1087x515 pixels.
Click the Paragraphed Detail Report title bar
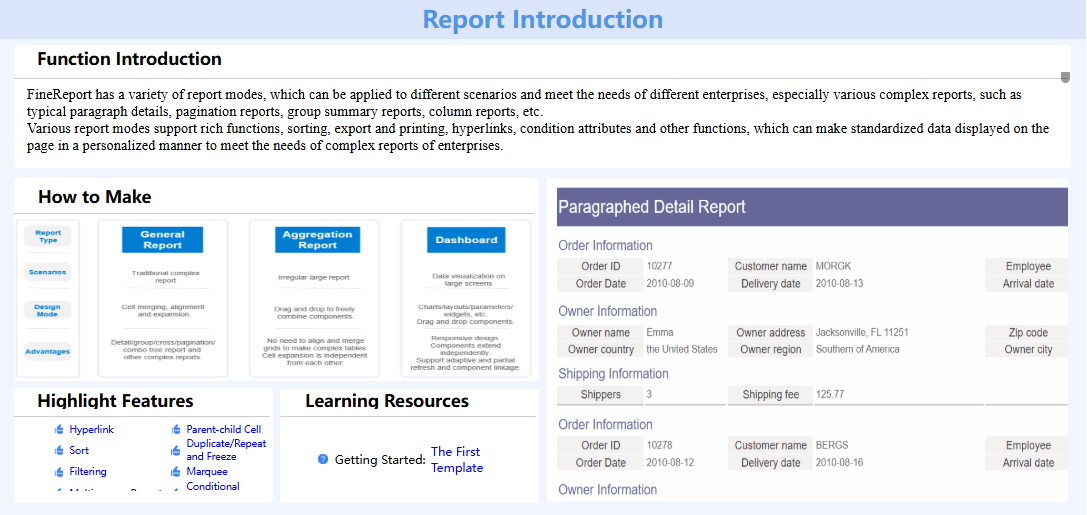[812, 207]
